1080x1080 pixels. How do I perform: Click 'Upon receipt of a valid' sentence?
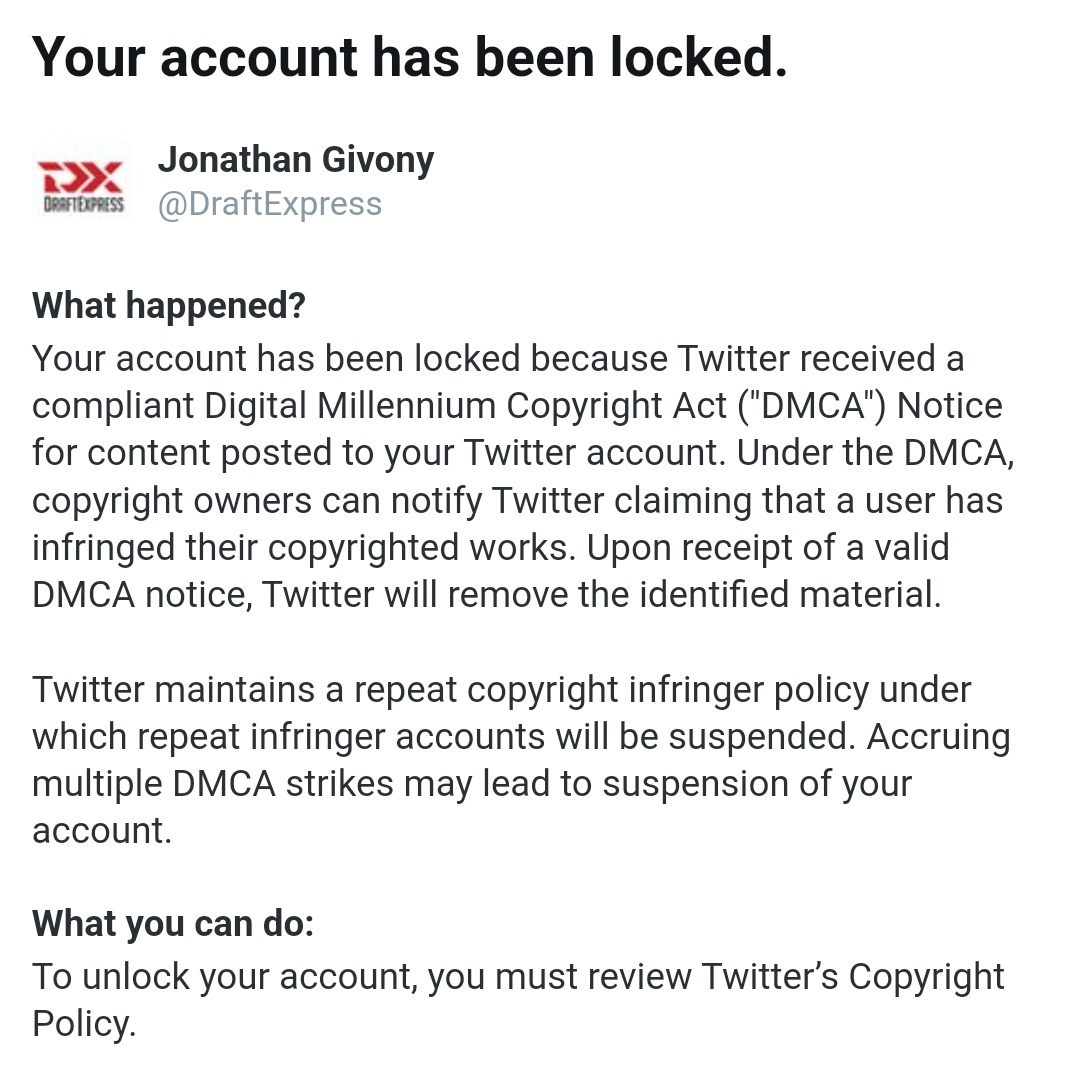coord(768,548)
